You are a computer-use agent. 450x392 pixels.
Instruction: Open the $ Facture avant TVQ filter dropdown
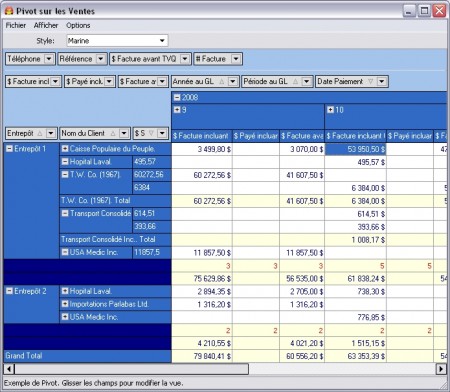point(185,59)
